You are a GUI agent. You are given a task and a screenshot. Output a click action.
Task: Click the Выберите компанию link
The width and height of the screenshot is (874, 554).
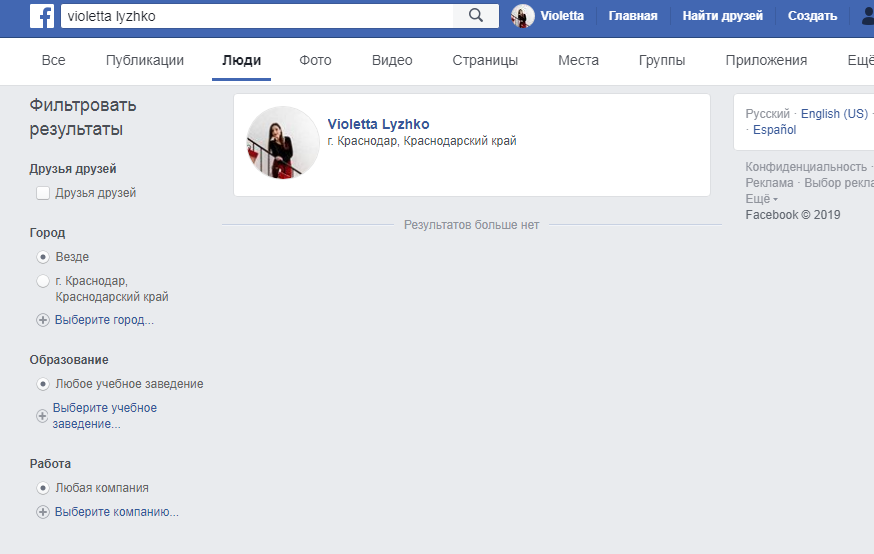click(116, 512)
